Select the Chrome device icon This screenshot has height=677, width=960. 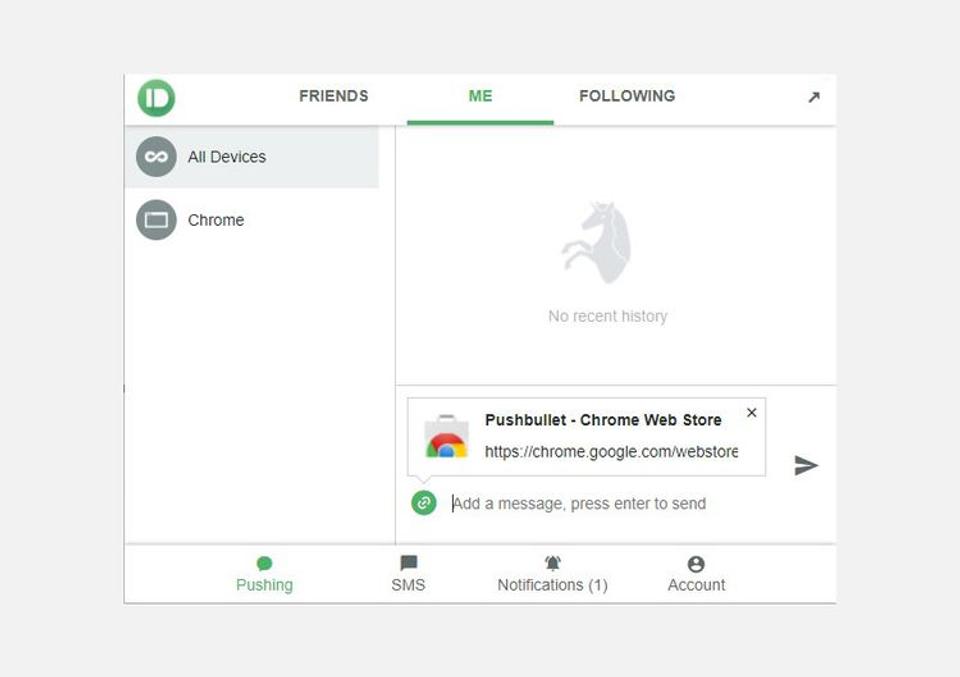pos(156,220)
